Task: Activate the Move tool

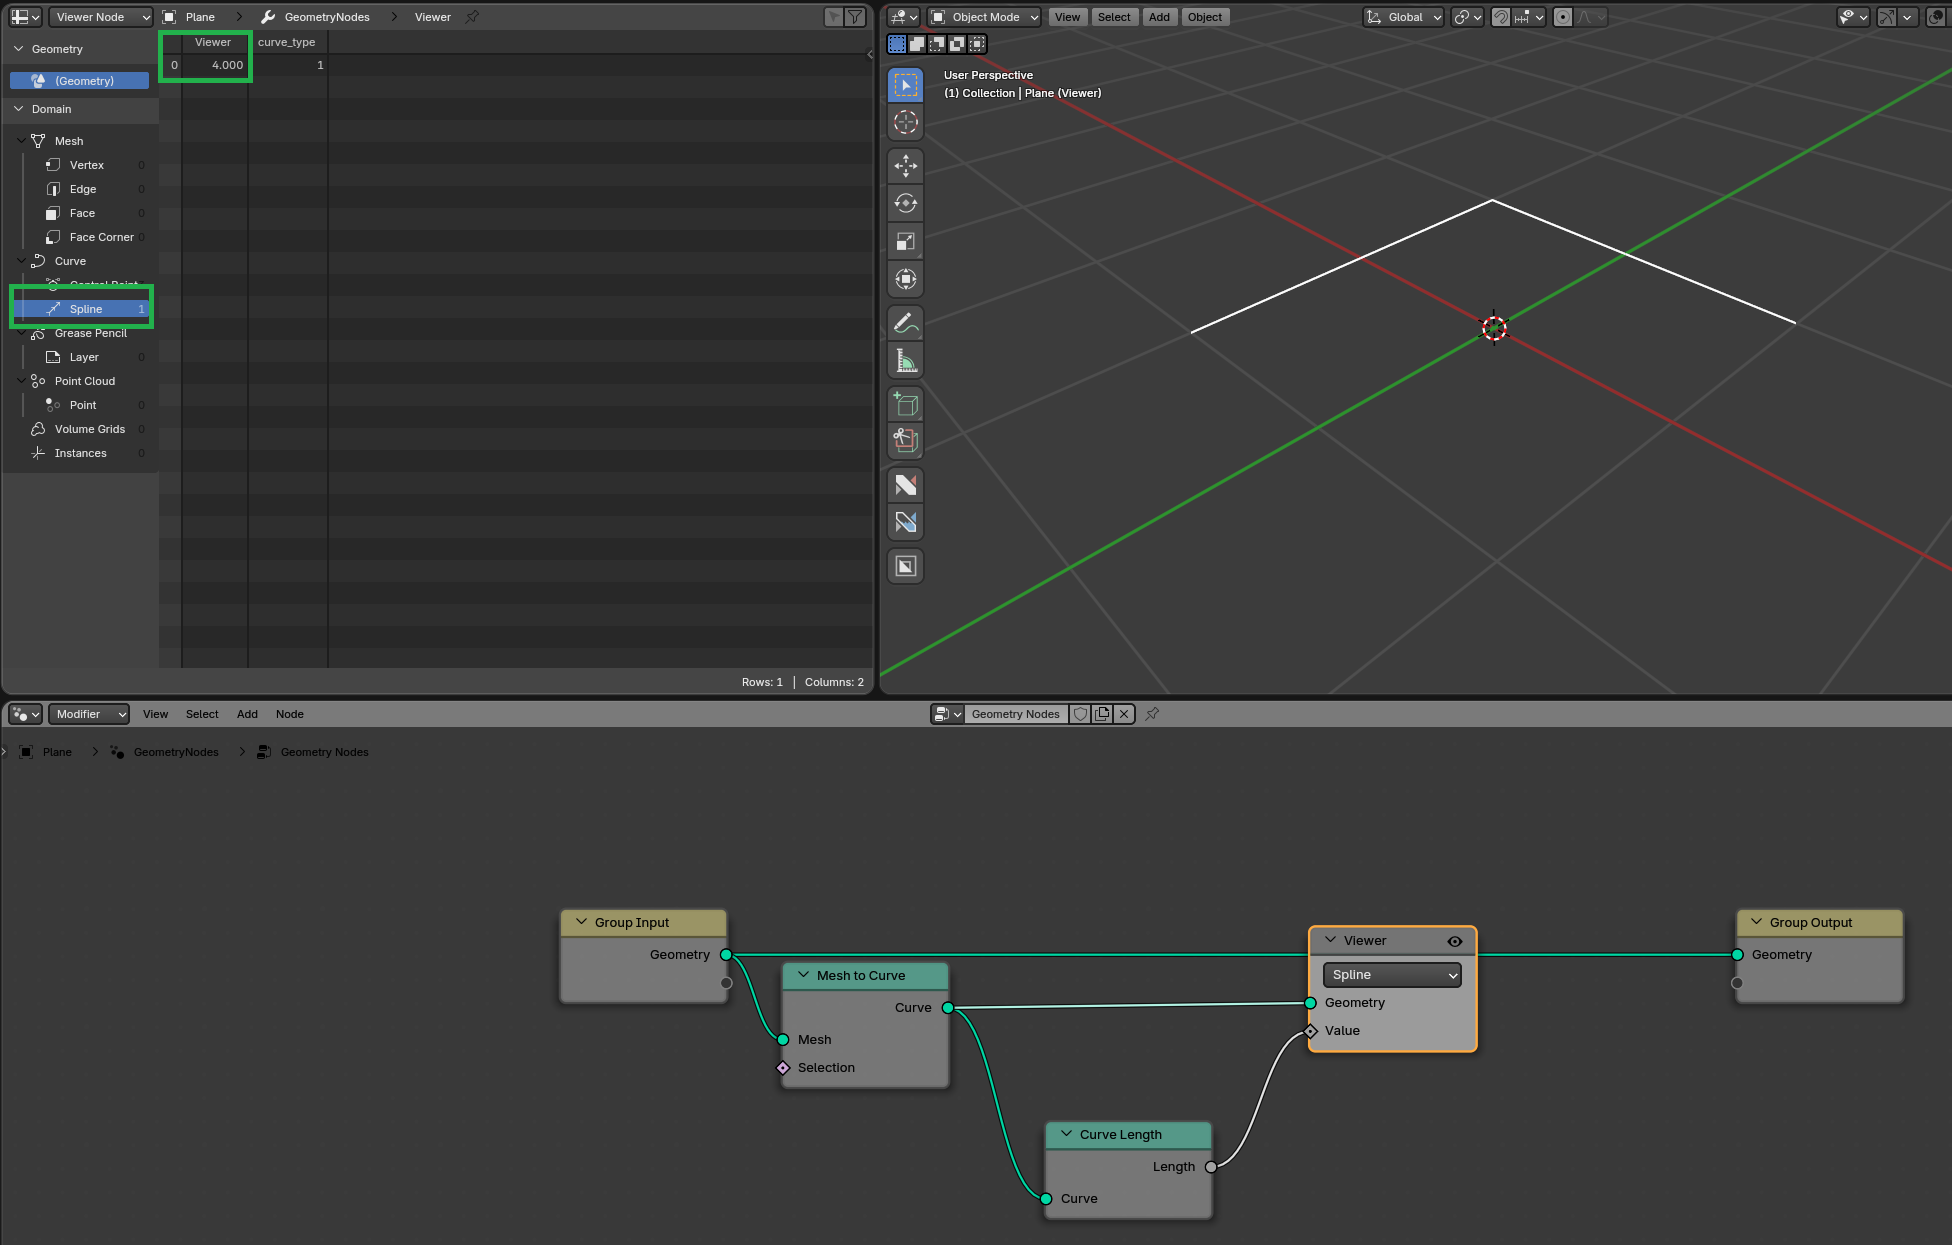Action: point(905,165)
